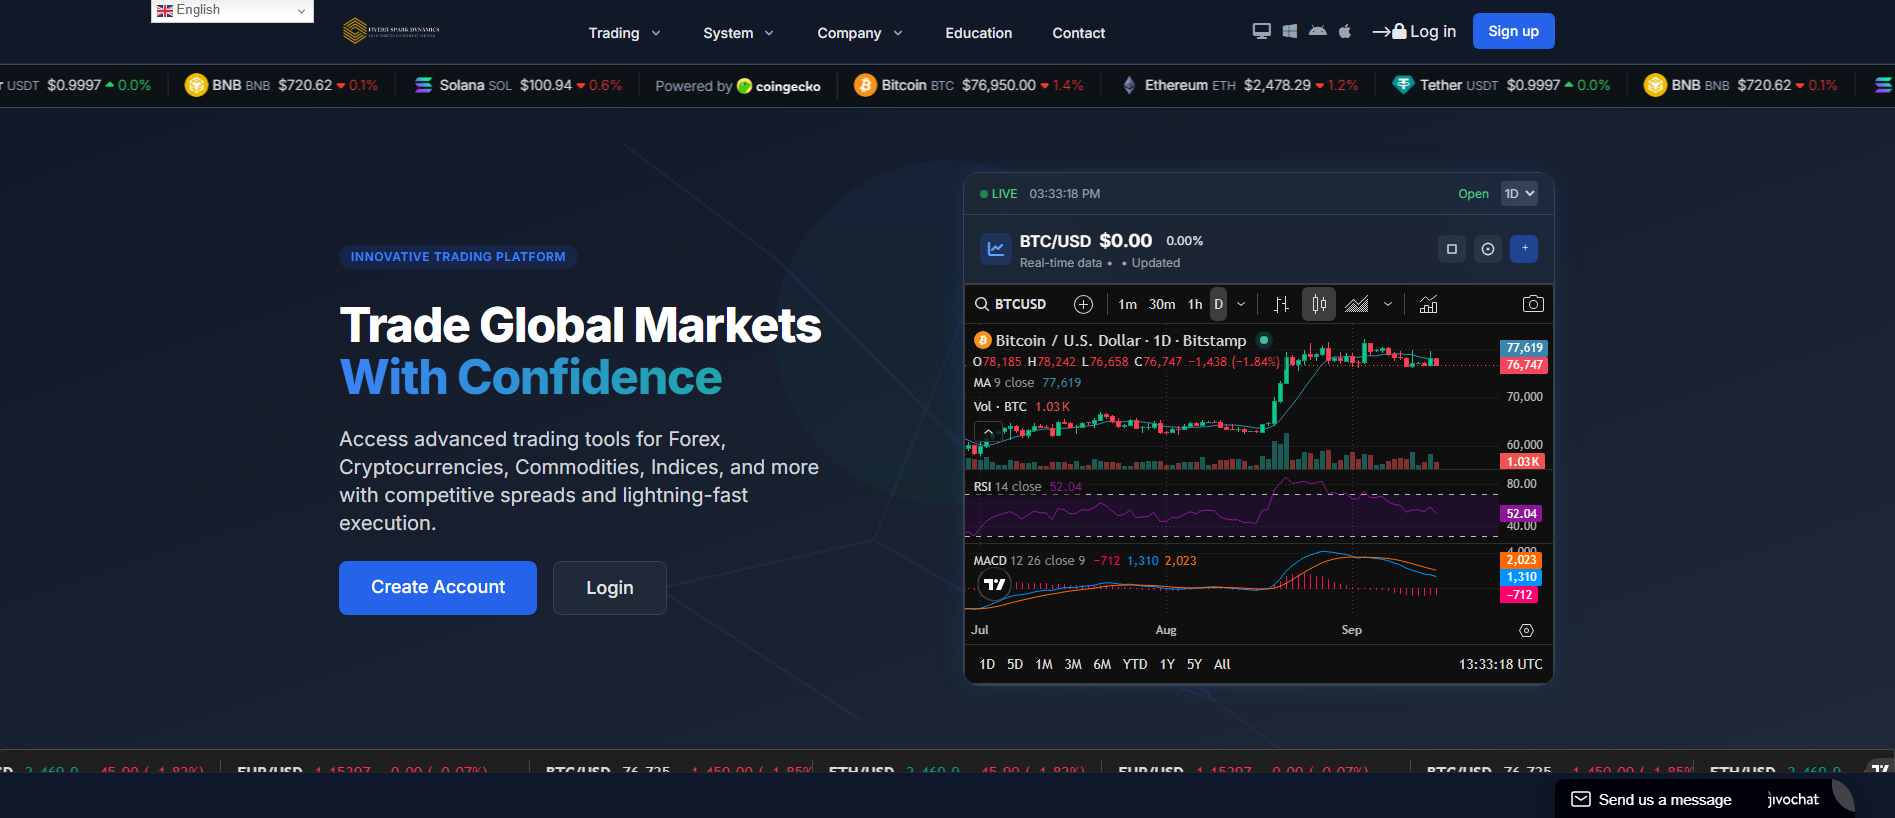Select the D daily chart interval

pyautogui.click(x=1218, y=304)
